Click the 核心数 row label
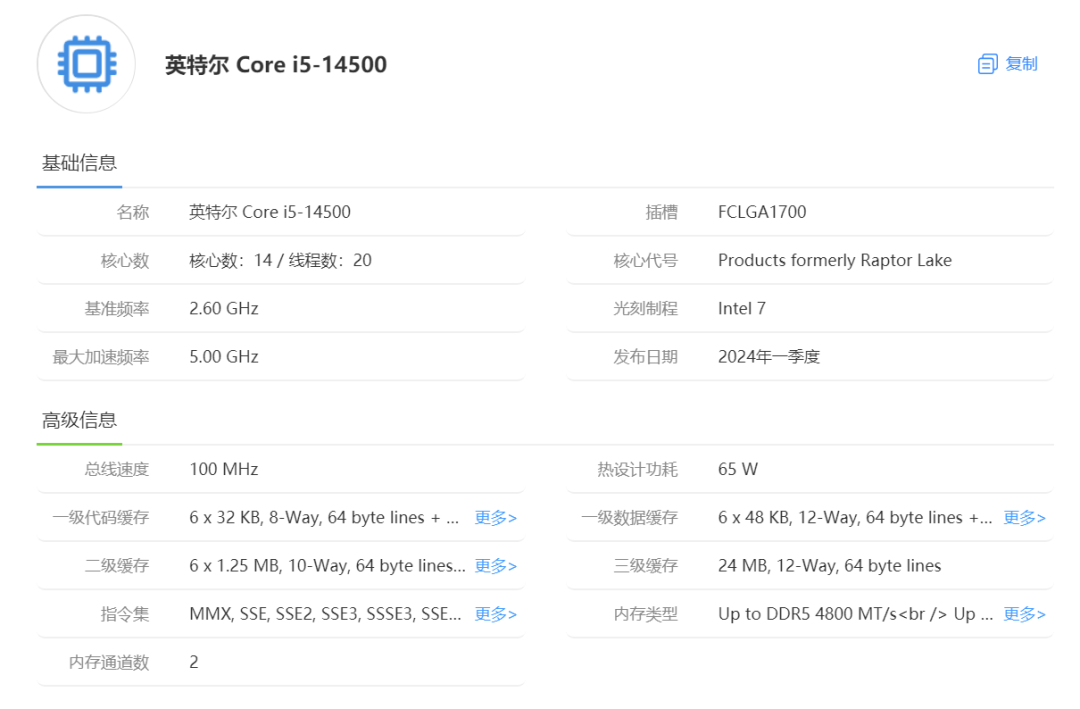1080x709 pixels. point(125,260)
